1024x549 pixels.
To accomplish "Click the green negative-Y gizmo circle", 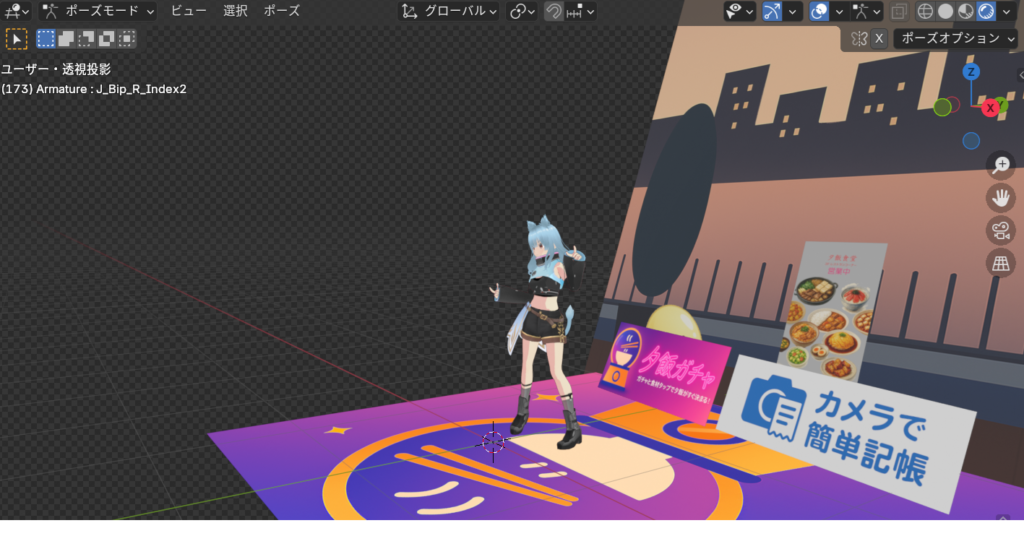I will coord(942,107).
